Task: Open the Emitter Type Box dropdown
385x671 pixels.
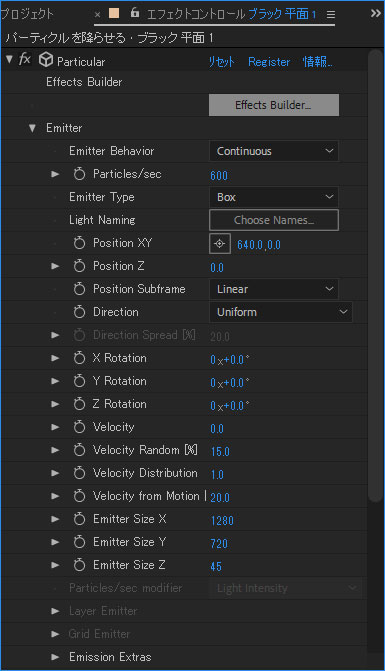Action: (x=274, y=197)
